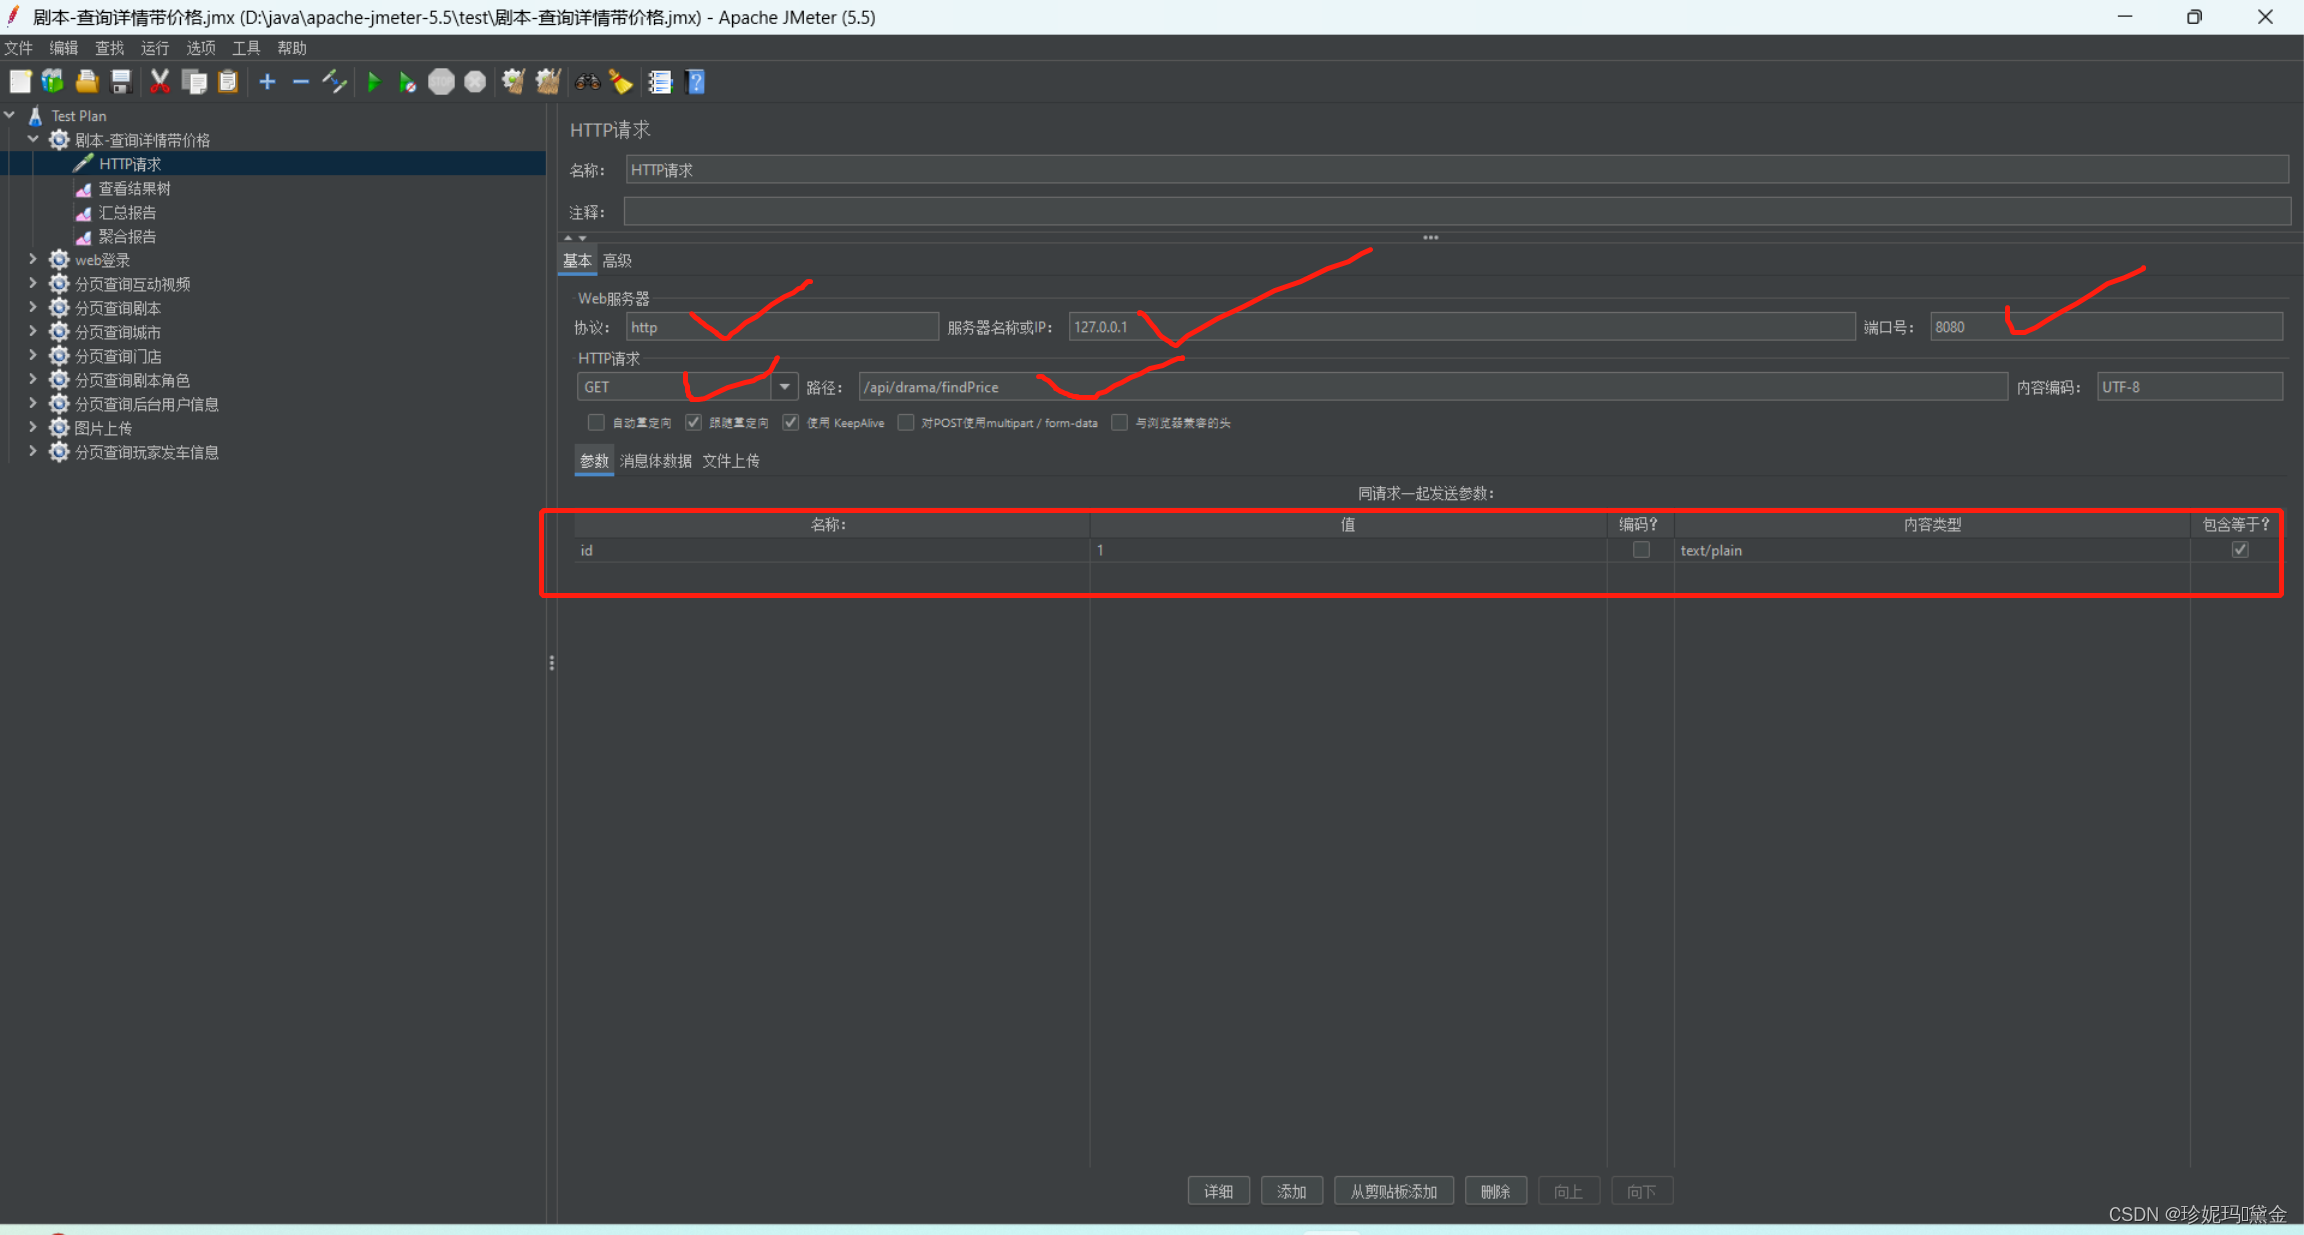Expand 分页查询剧本 thread group
Screen dimensions: 2304x1235
click(33, 307)
